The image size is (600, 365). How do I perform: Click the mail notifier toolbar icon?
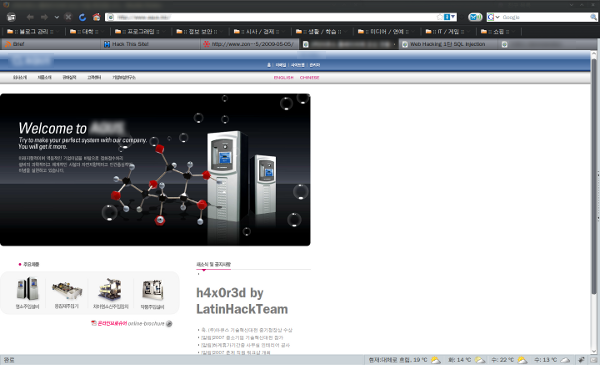[x=475, y=17]
